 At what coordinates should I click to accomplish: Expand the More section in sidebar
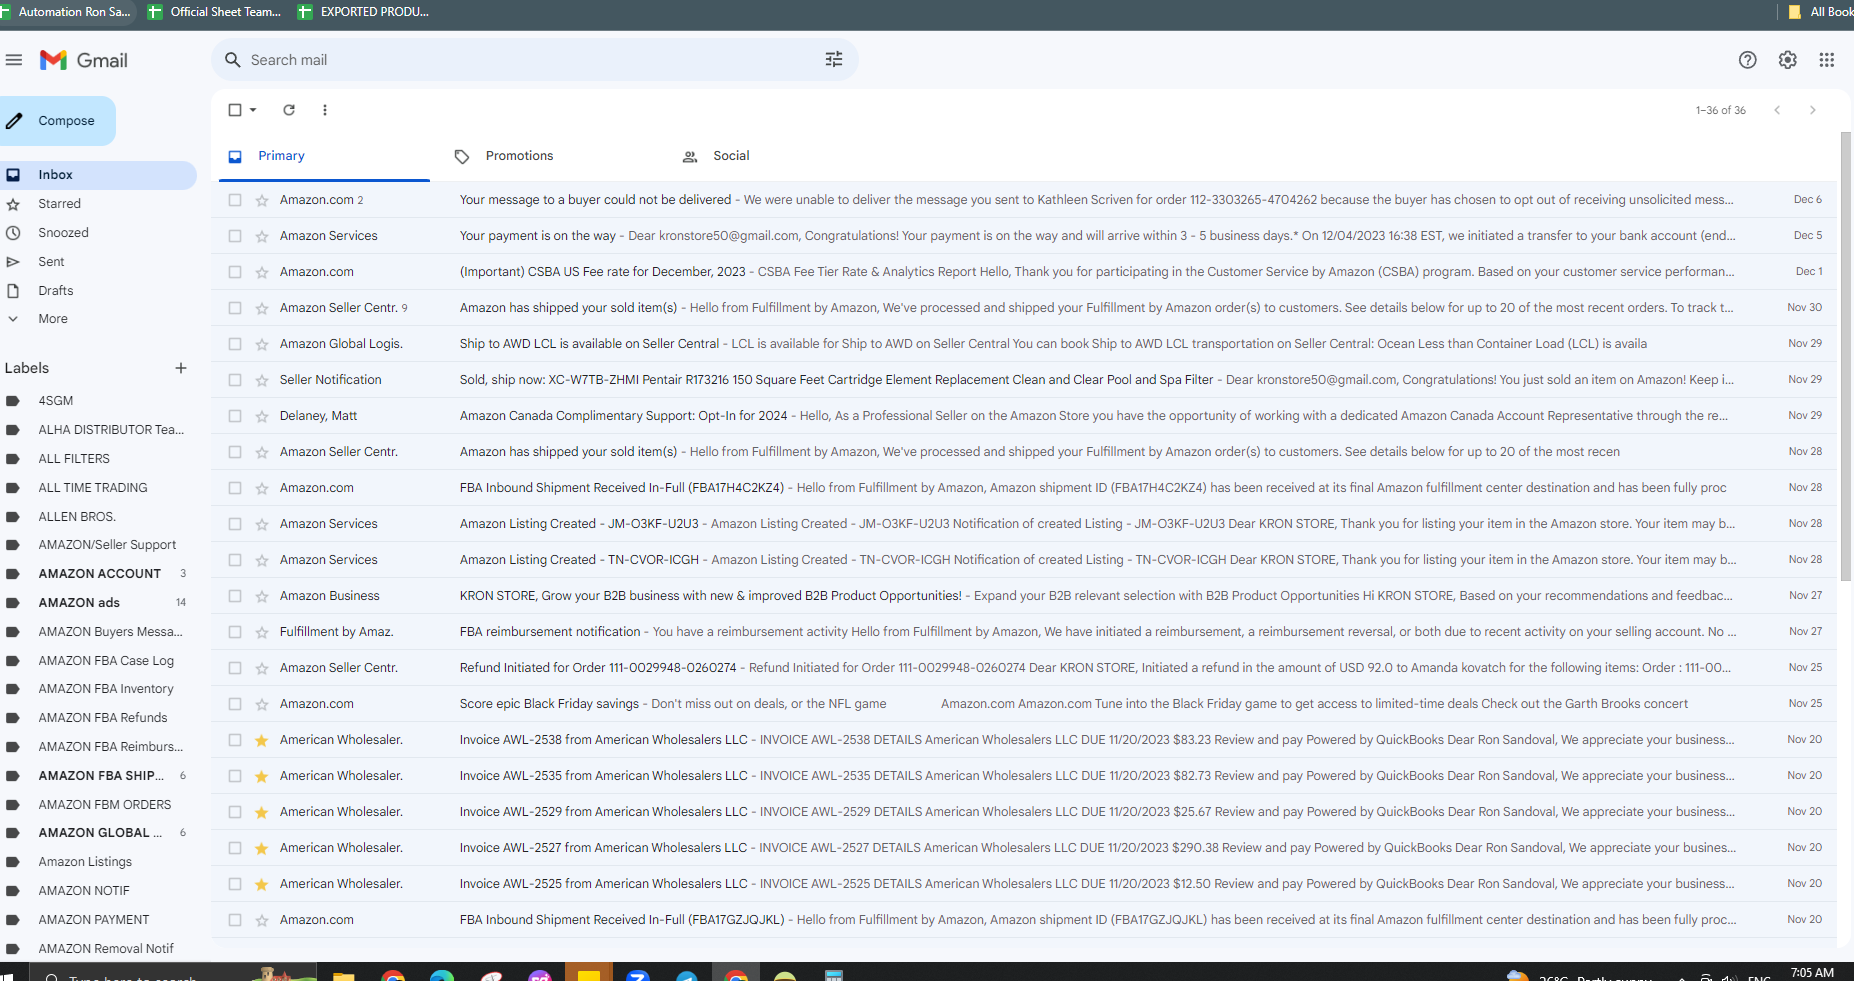click(53, 319)
